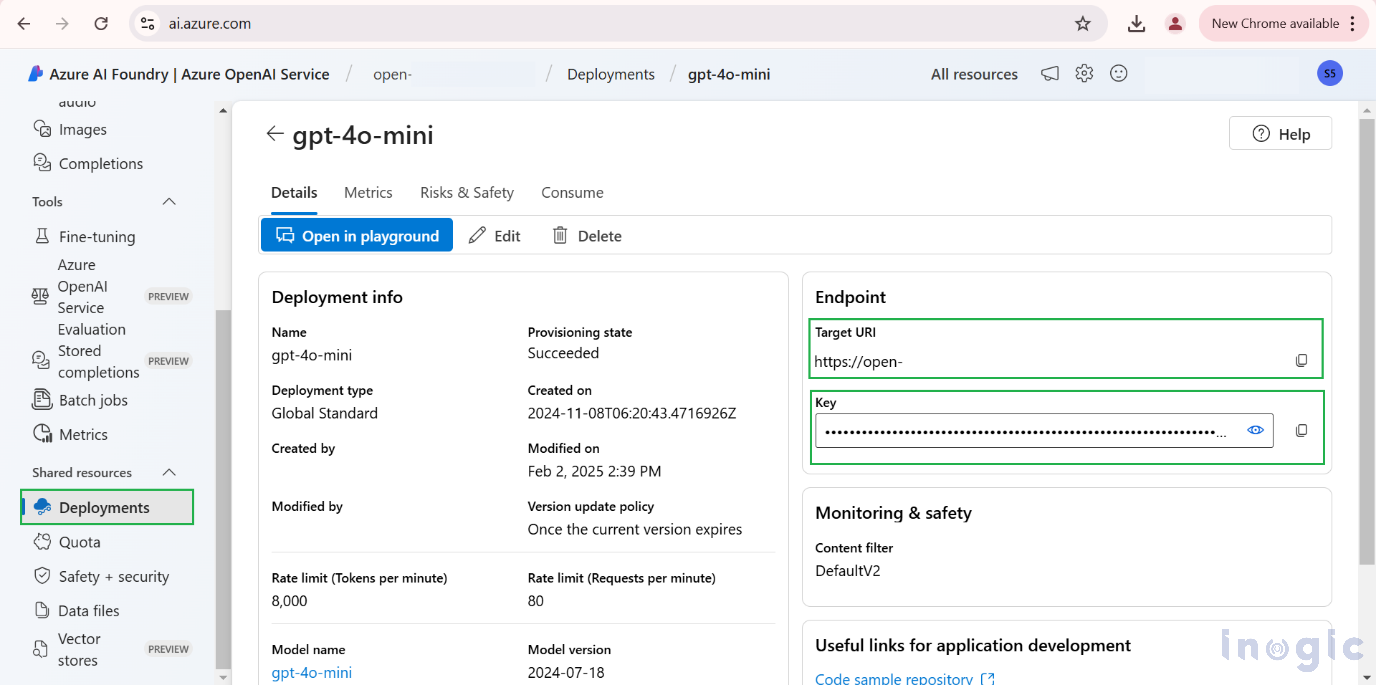Copy the Target URI to clipboard

[x=1301, y=361]
